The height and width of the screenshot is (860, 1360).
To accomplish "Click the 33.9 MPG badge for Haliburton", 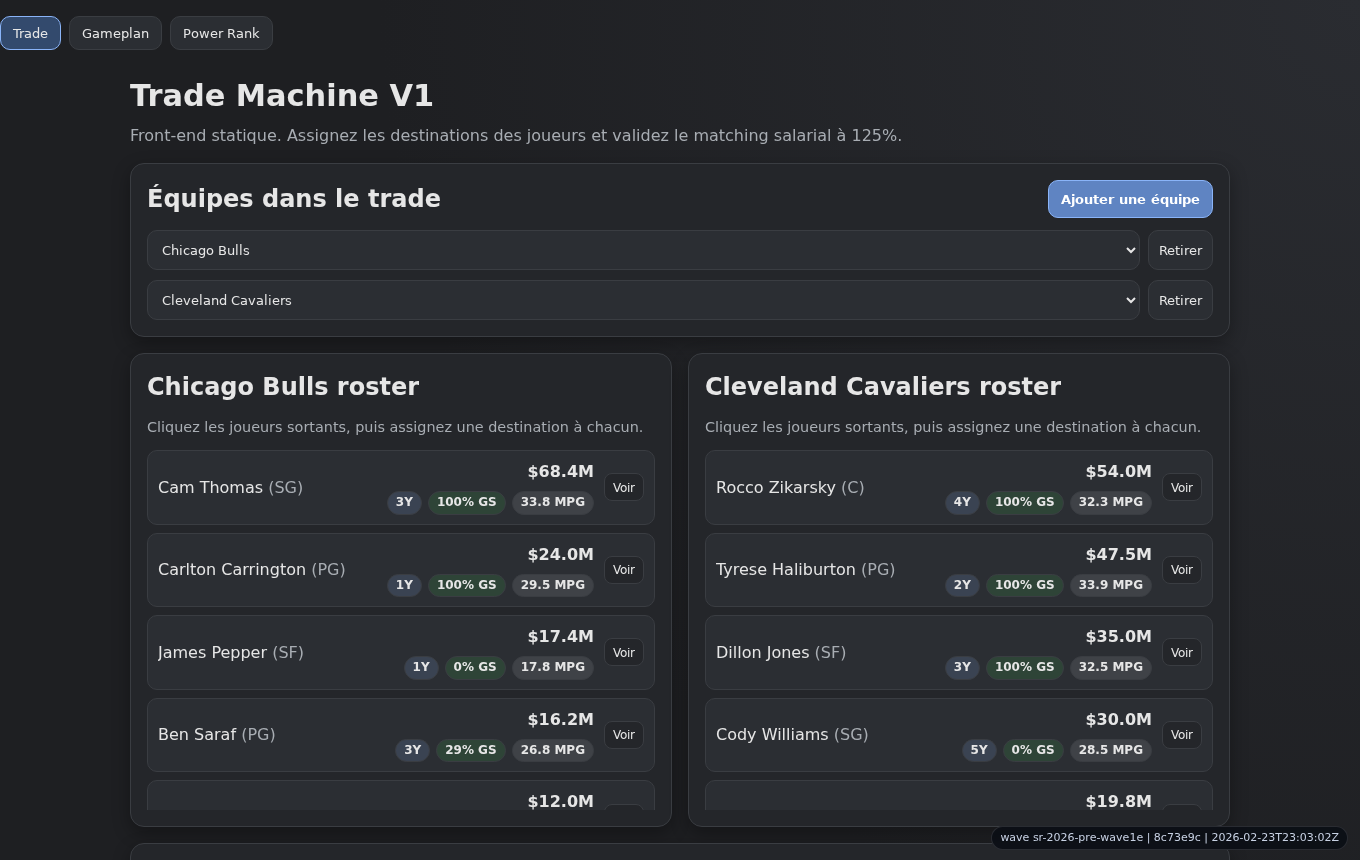I will coord(1110,585).
